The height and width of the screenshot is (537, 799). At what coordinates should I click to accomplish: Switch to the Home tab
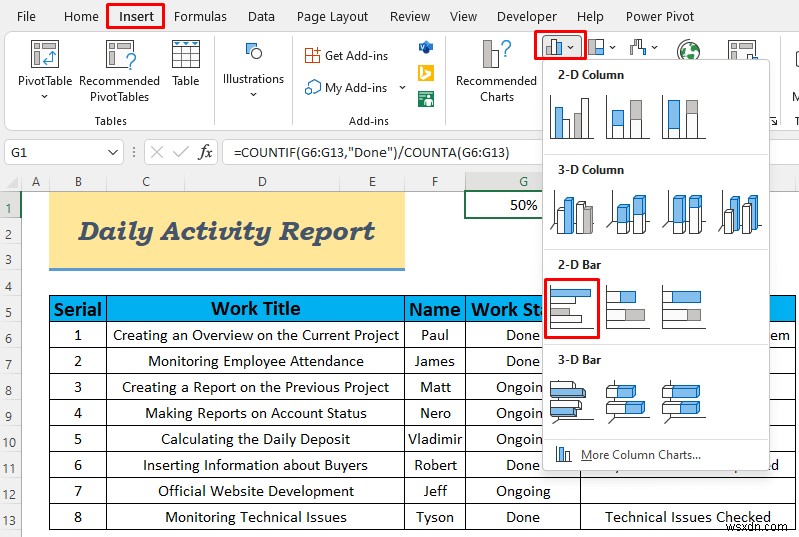pyautogui.click(x=81, y=16)
